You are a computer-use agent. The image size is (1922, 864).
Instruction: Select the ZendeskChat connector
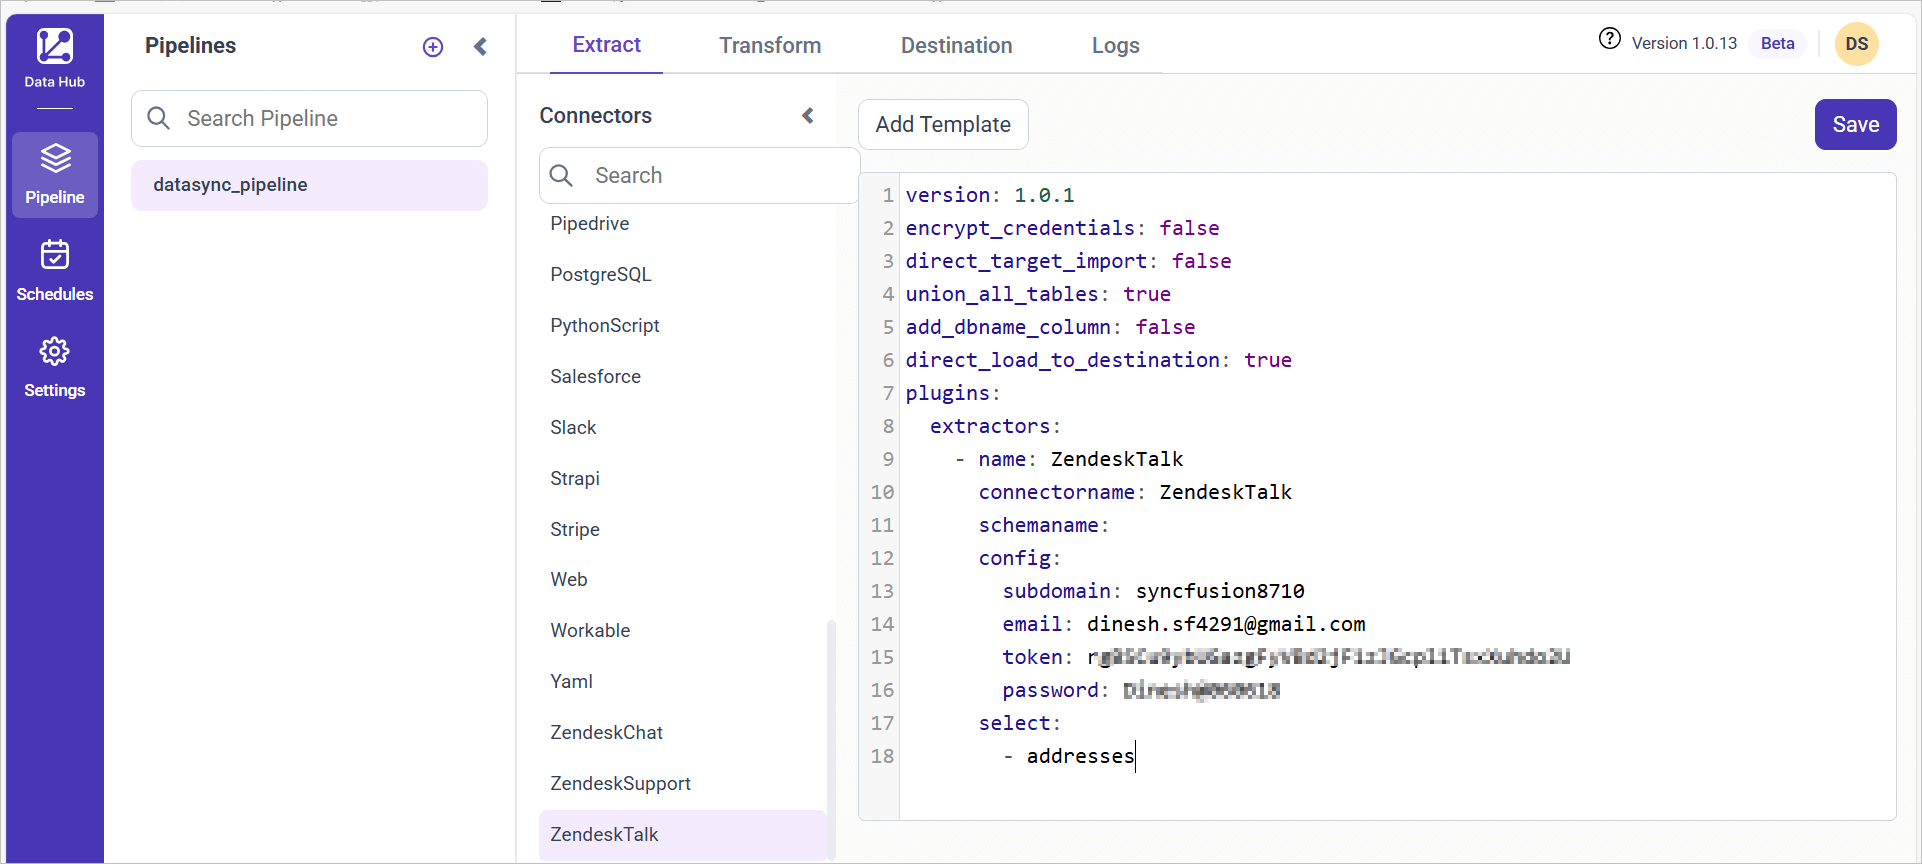point(606,733)
